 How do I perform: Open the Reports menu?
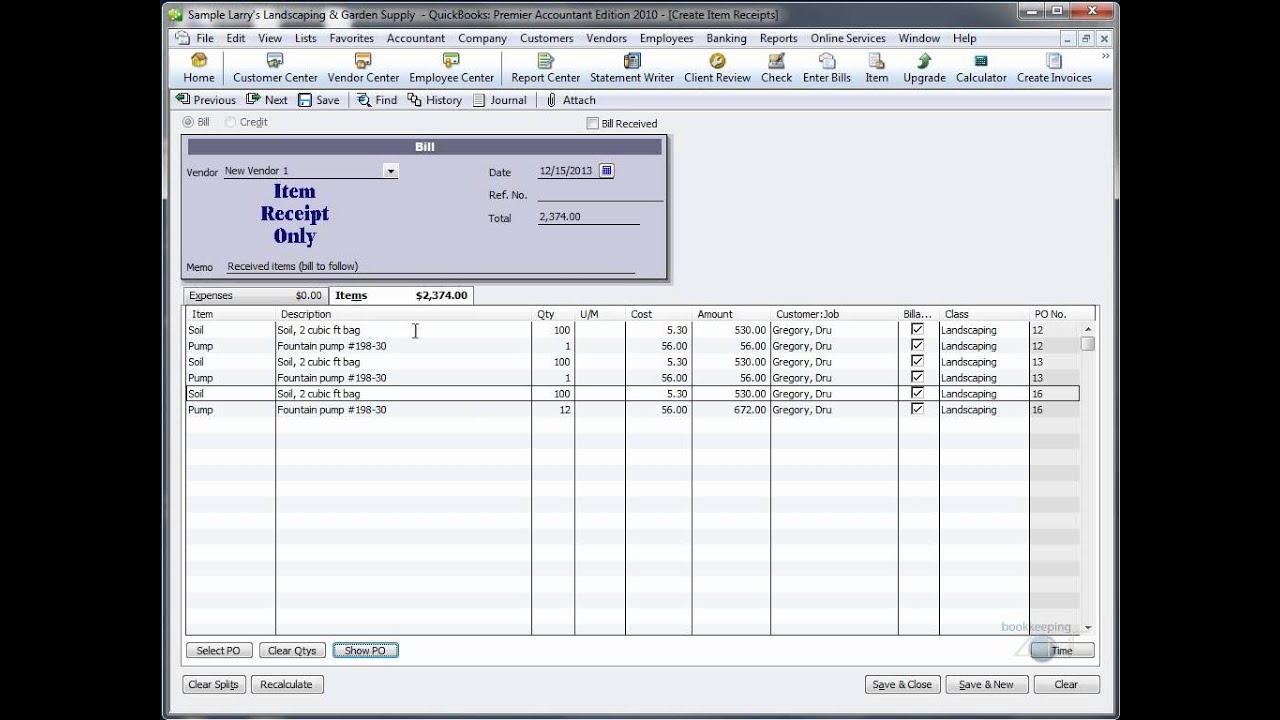pos(778,38)
